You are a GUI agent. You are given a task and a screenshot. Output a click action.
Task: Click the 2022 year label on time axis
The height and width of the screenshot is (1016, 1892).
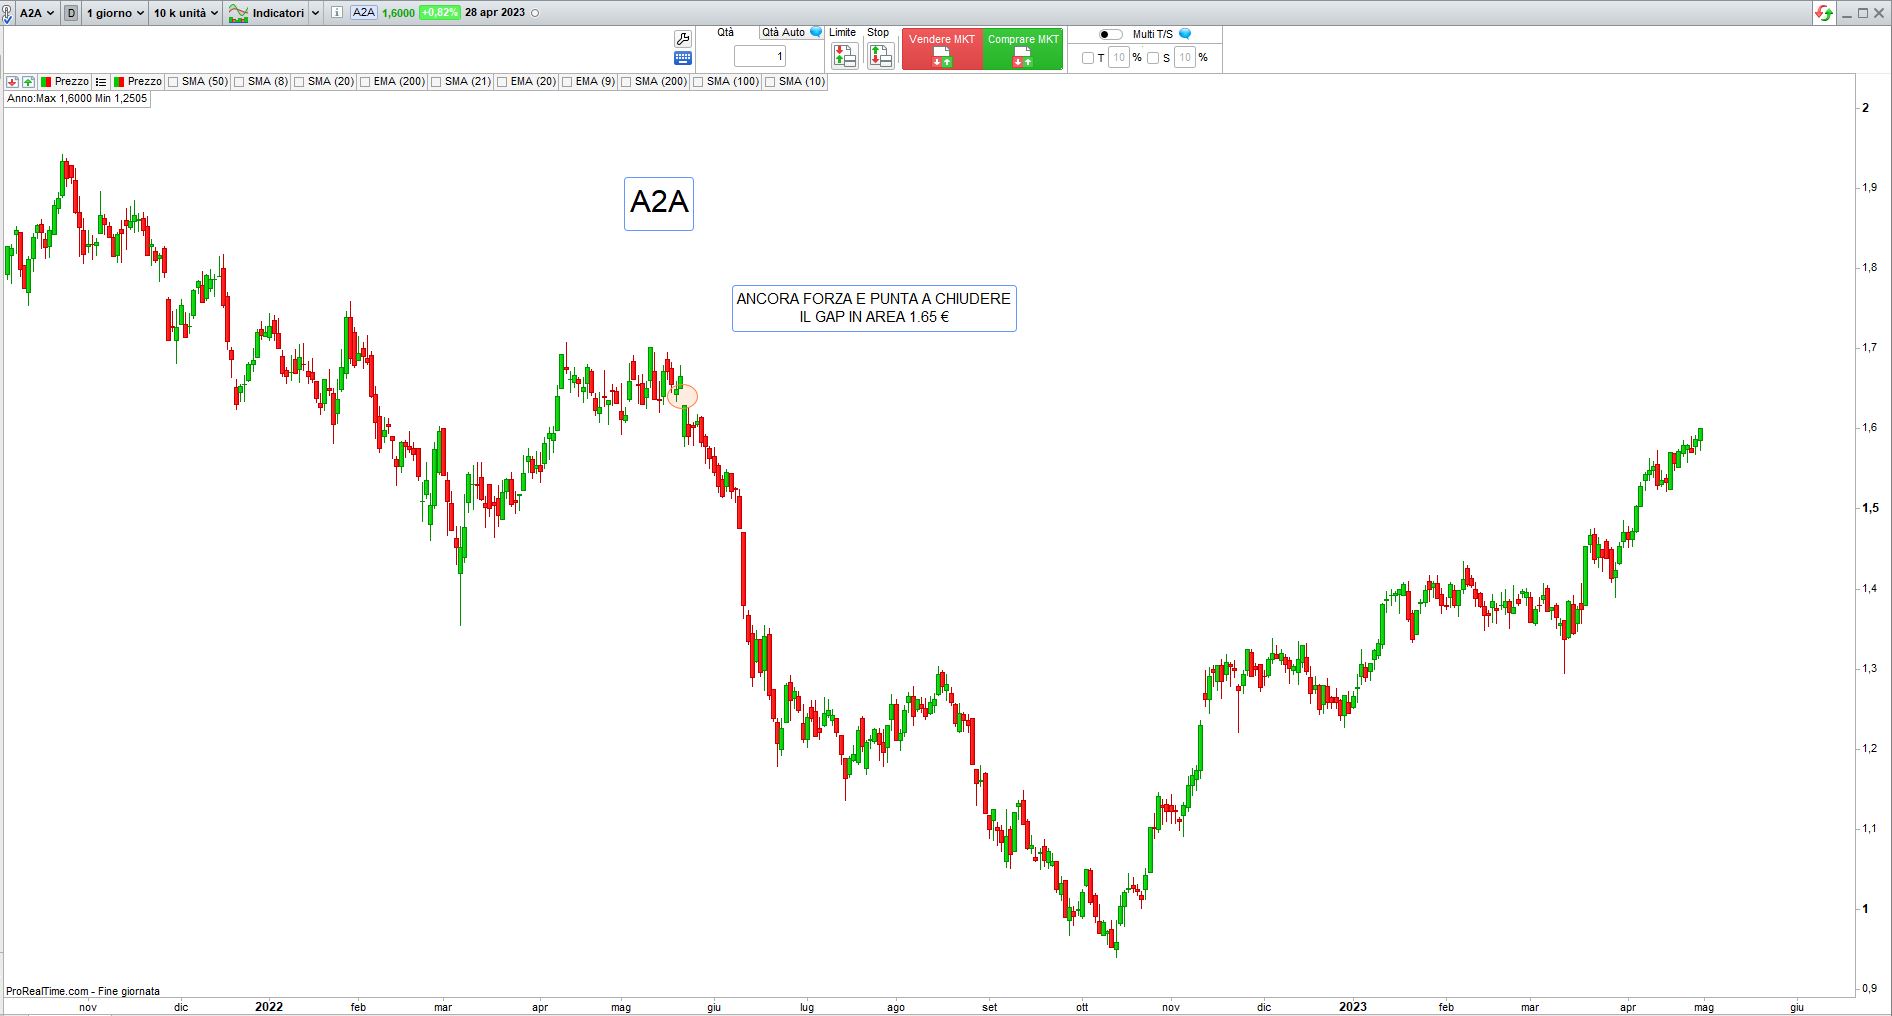click(x=269, y=1007)
